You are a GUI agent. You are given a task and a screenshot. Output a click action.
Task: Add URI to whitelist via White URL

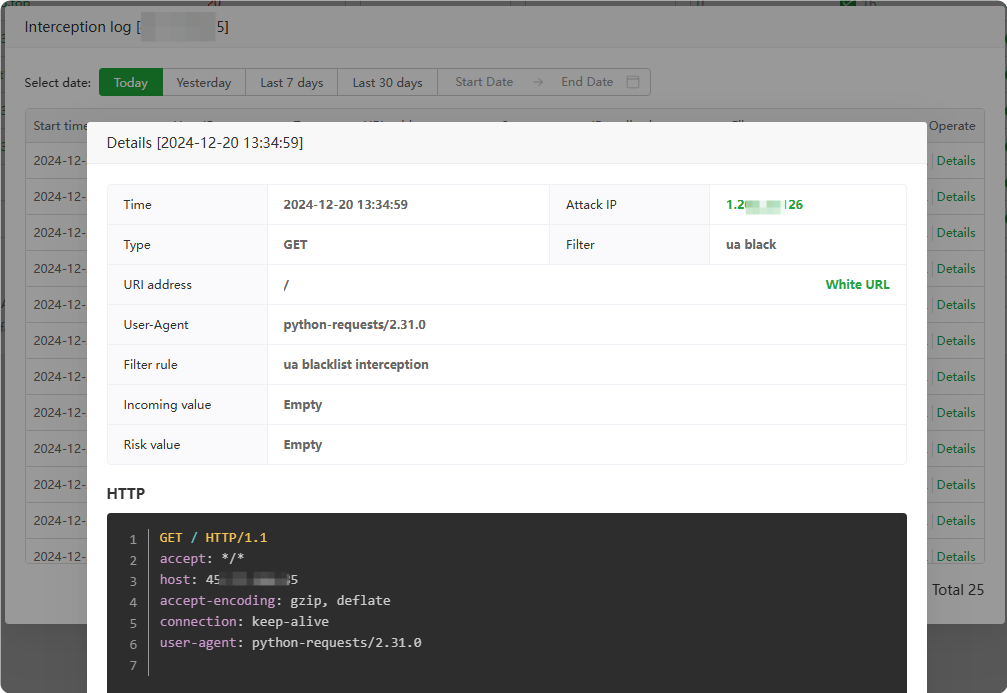[x=857, y=284]
